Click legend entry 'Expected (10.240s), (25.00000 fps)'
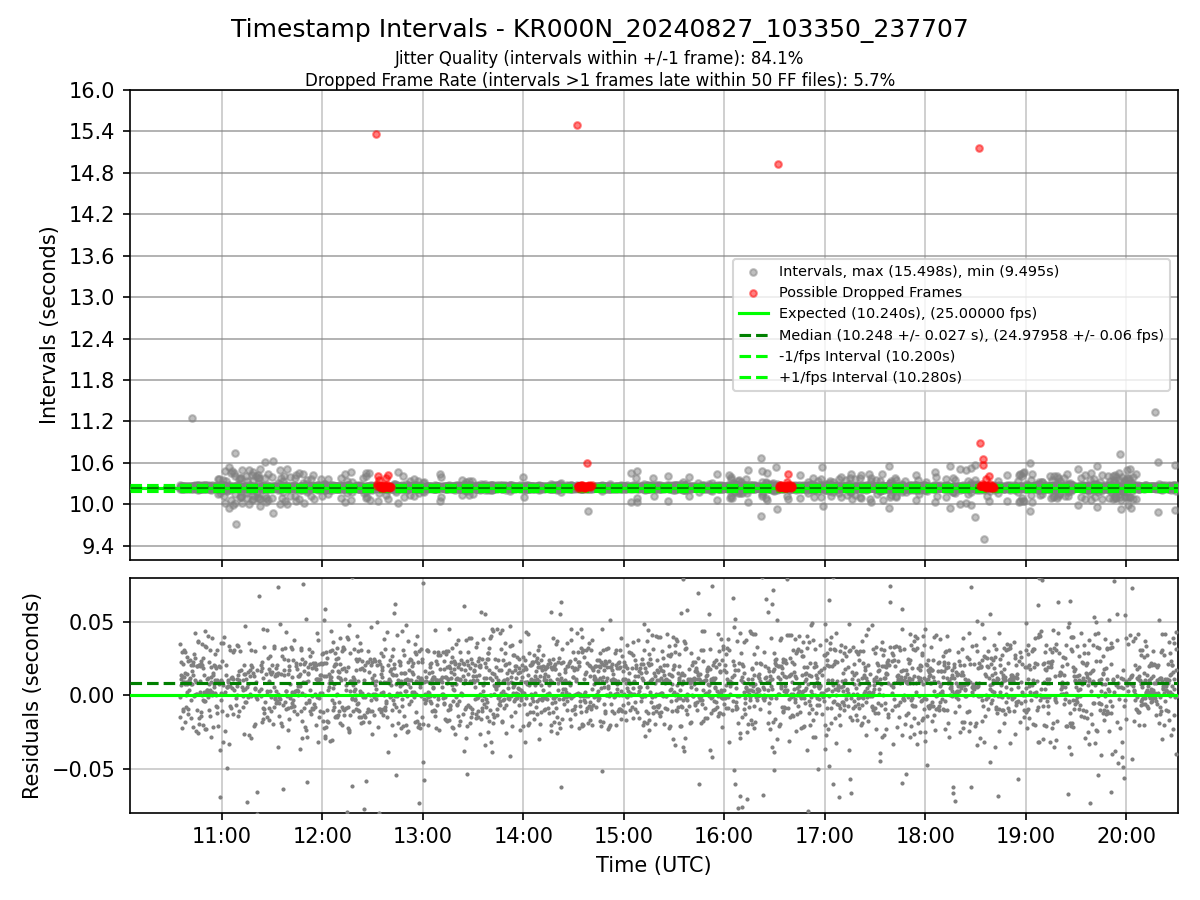Image resolution: width=1200 pixels, height=900 pixels. 908,313
